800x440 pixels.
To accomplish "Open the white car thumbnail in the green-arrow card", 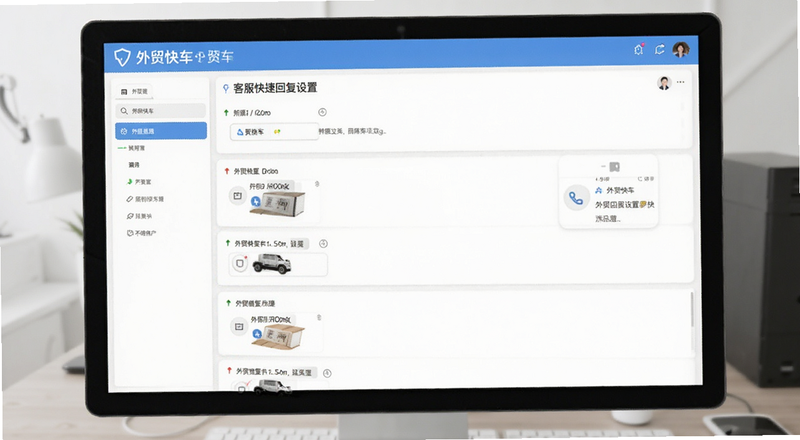I will [272, 263].
